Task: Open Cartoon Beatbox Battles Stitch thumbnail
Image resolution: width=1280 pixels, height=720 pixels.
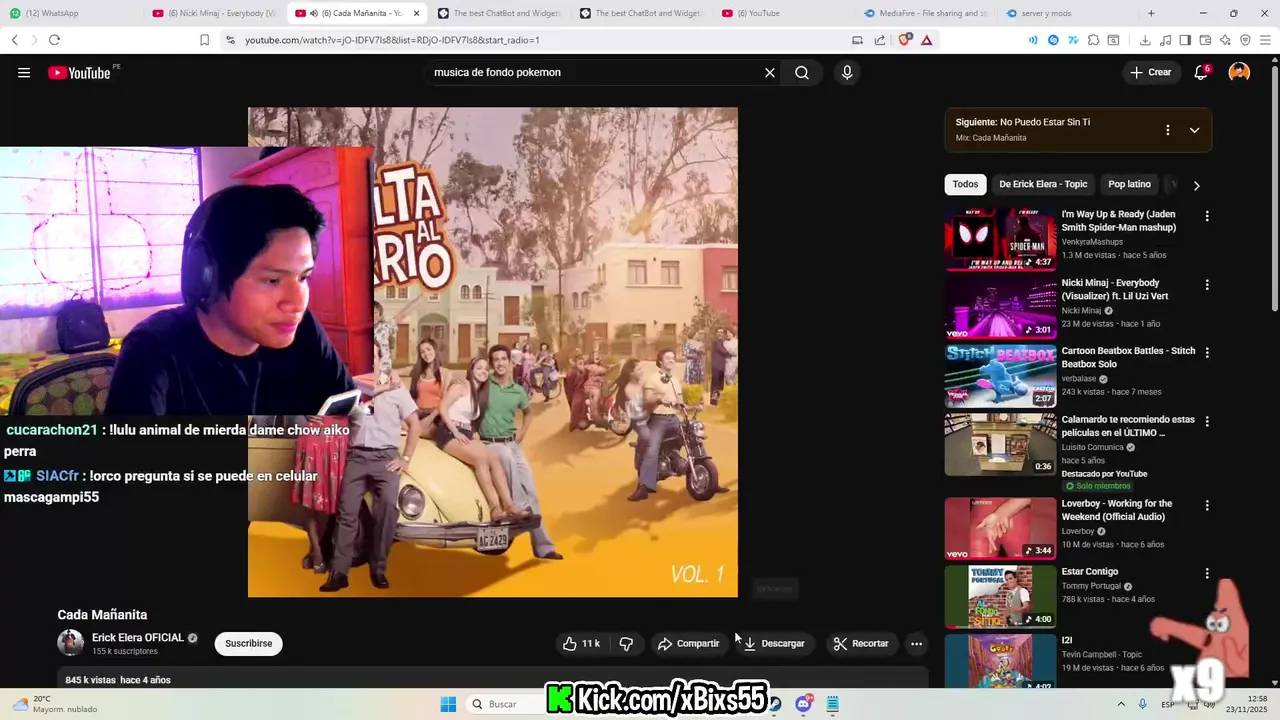Action: point(1000,376)
